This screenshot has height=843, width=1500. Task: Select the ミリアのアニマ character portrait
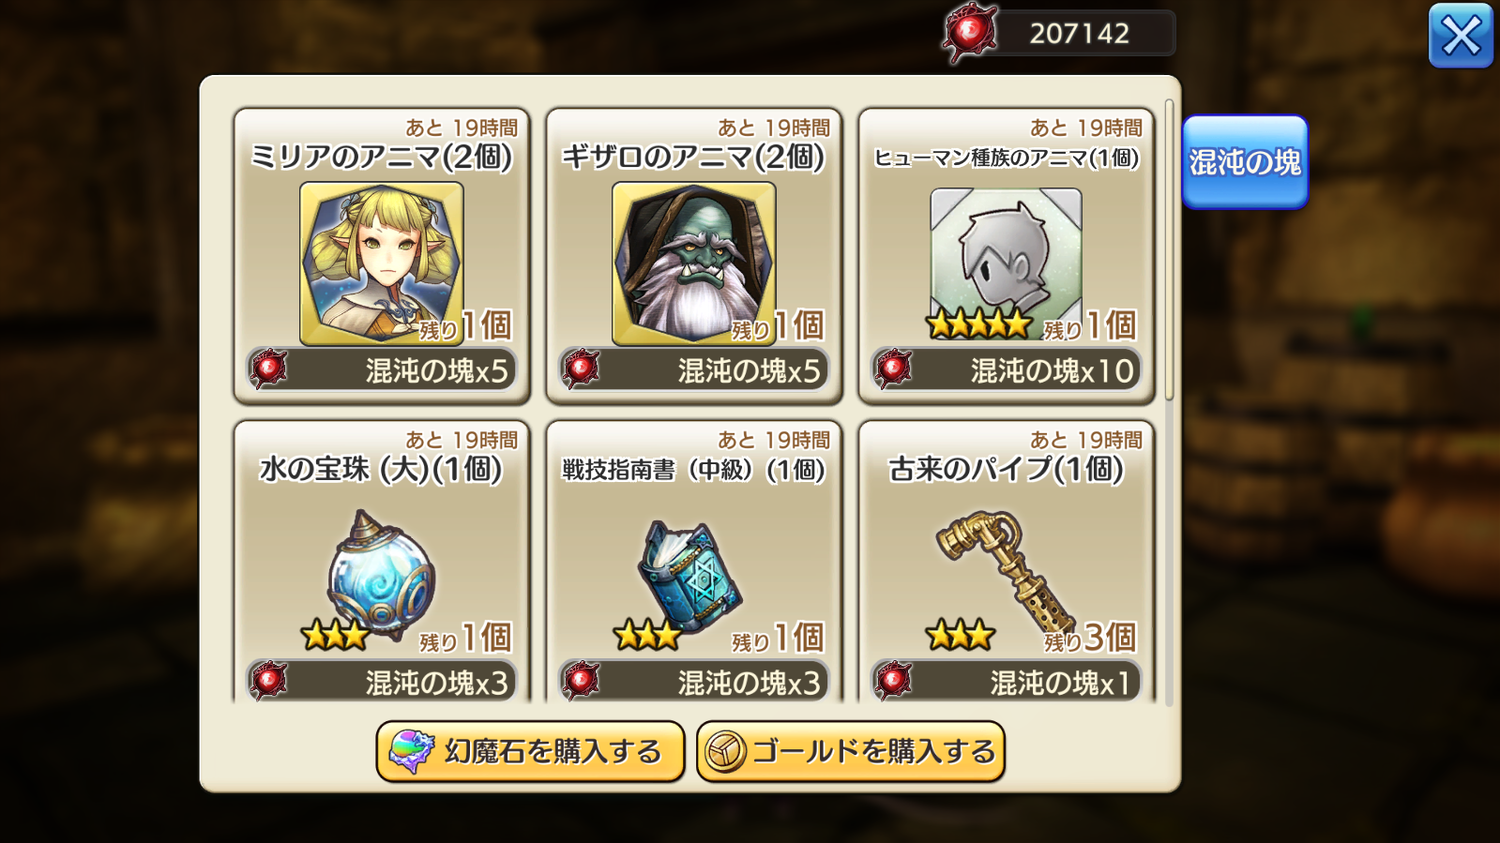click(381, 263)
